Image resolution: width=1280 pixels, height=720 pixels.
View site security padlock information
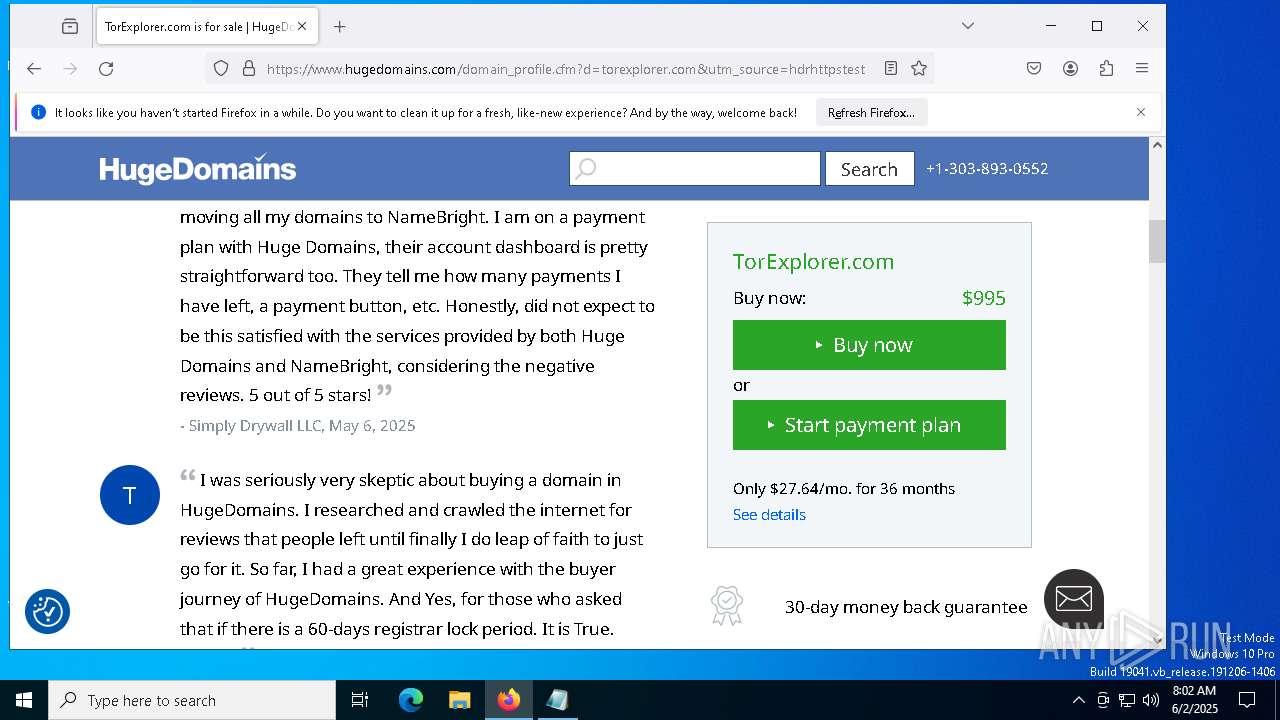point(249,68)
